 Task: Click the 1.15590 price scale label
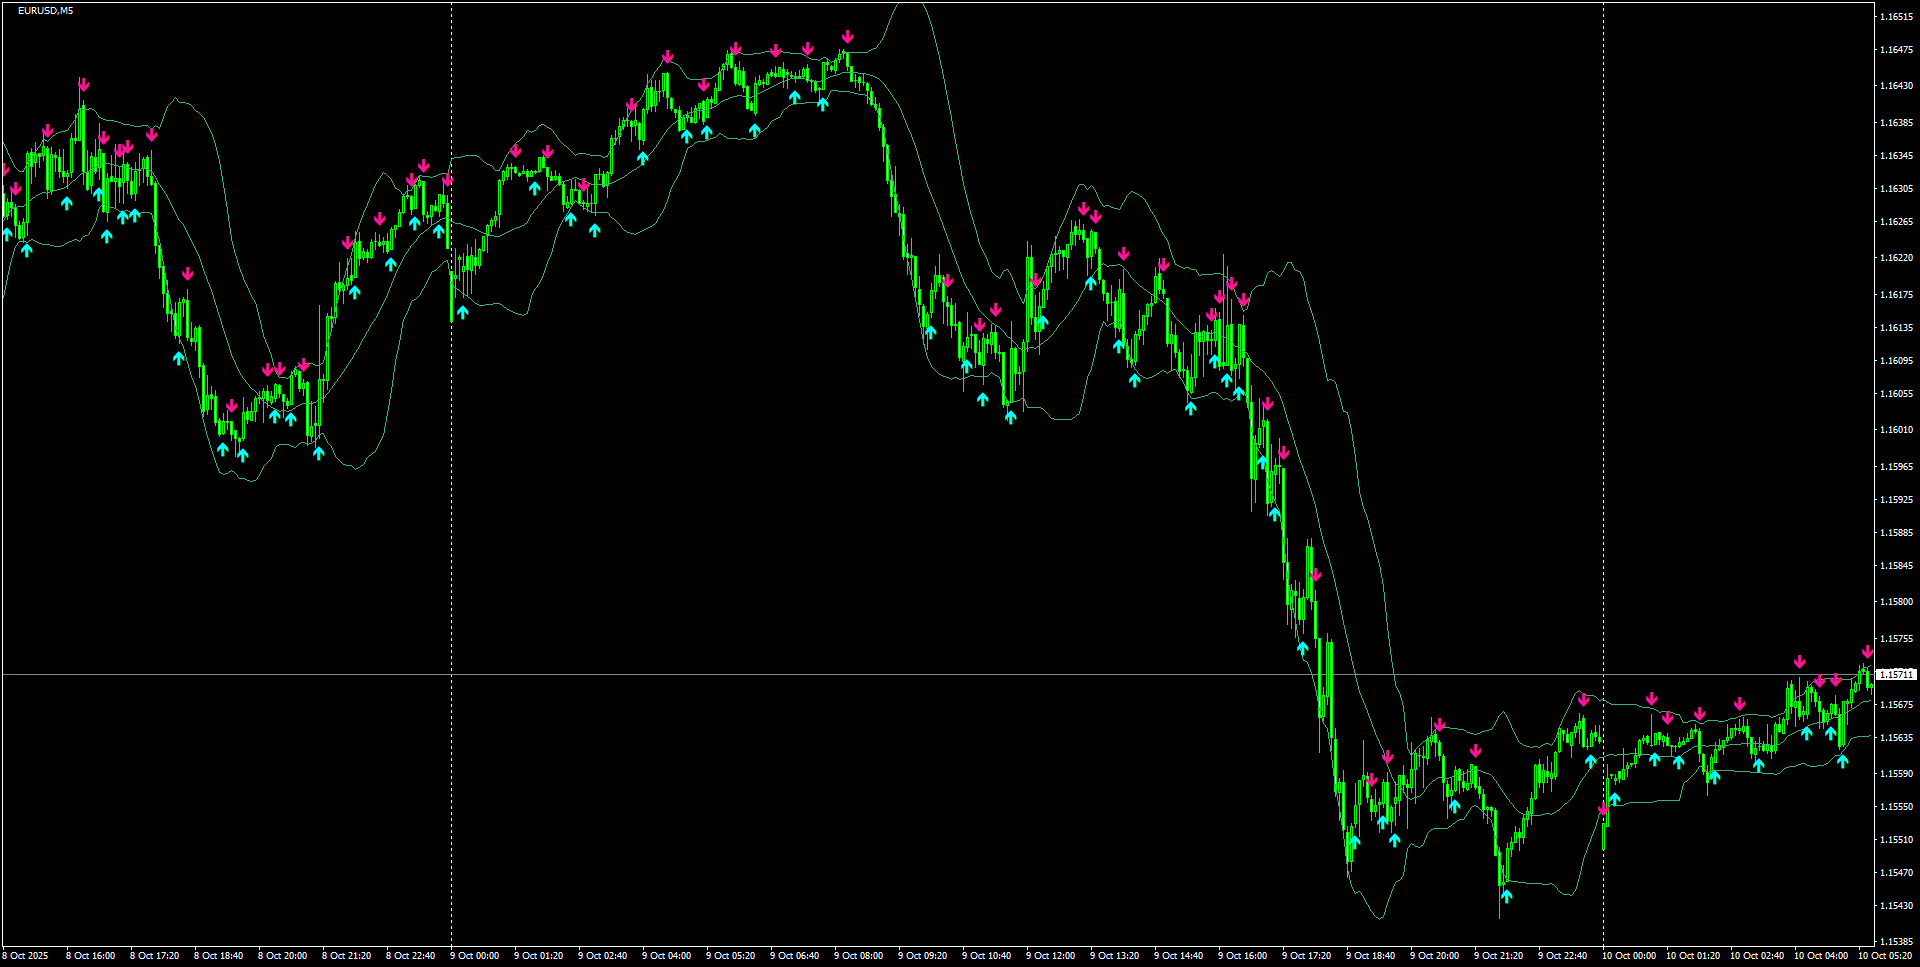(x=1896, y=774)
